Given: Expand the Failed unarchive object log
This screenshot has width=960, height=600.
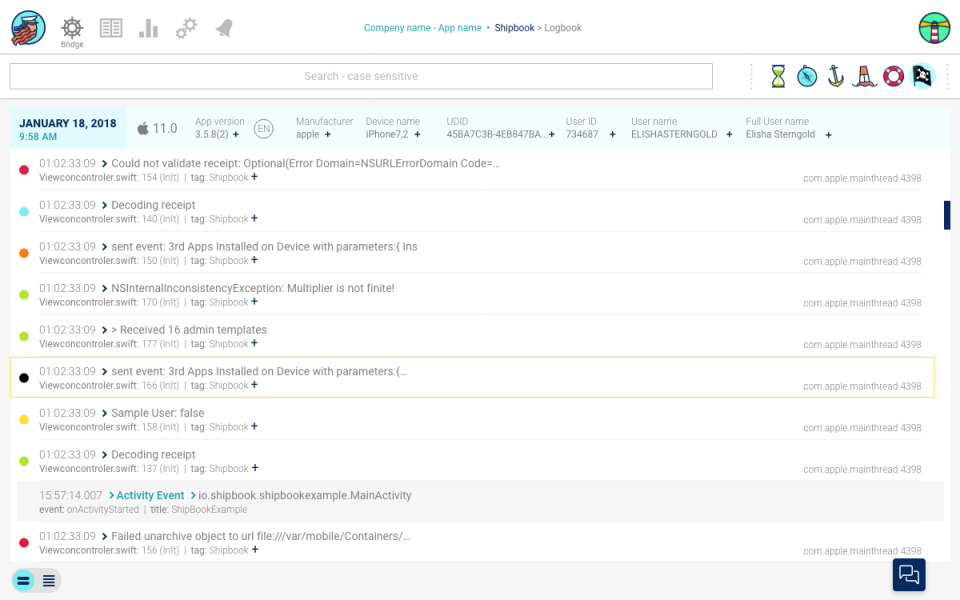Looking at the screenshot, I should (104, 536).
